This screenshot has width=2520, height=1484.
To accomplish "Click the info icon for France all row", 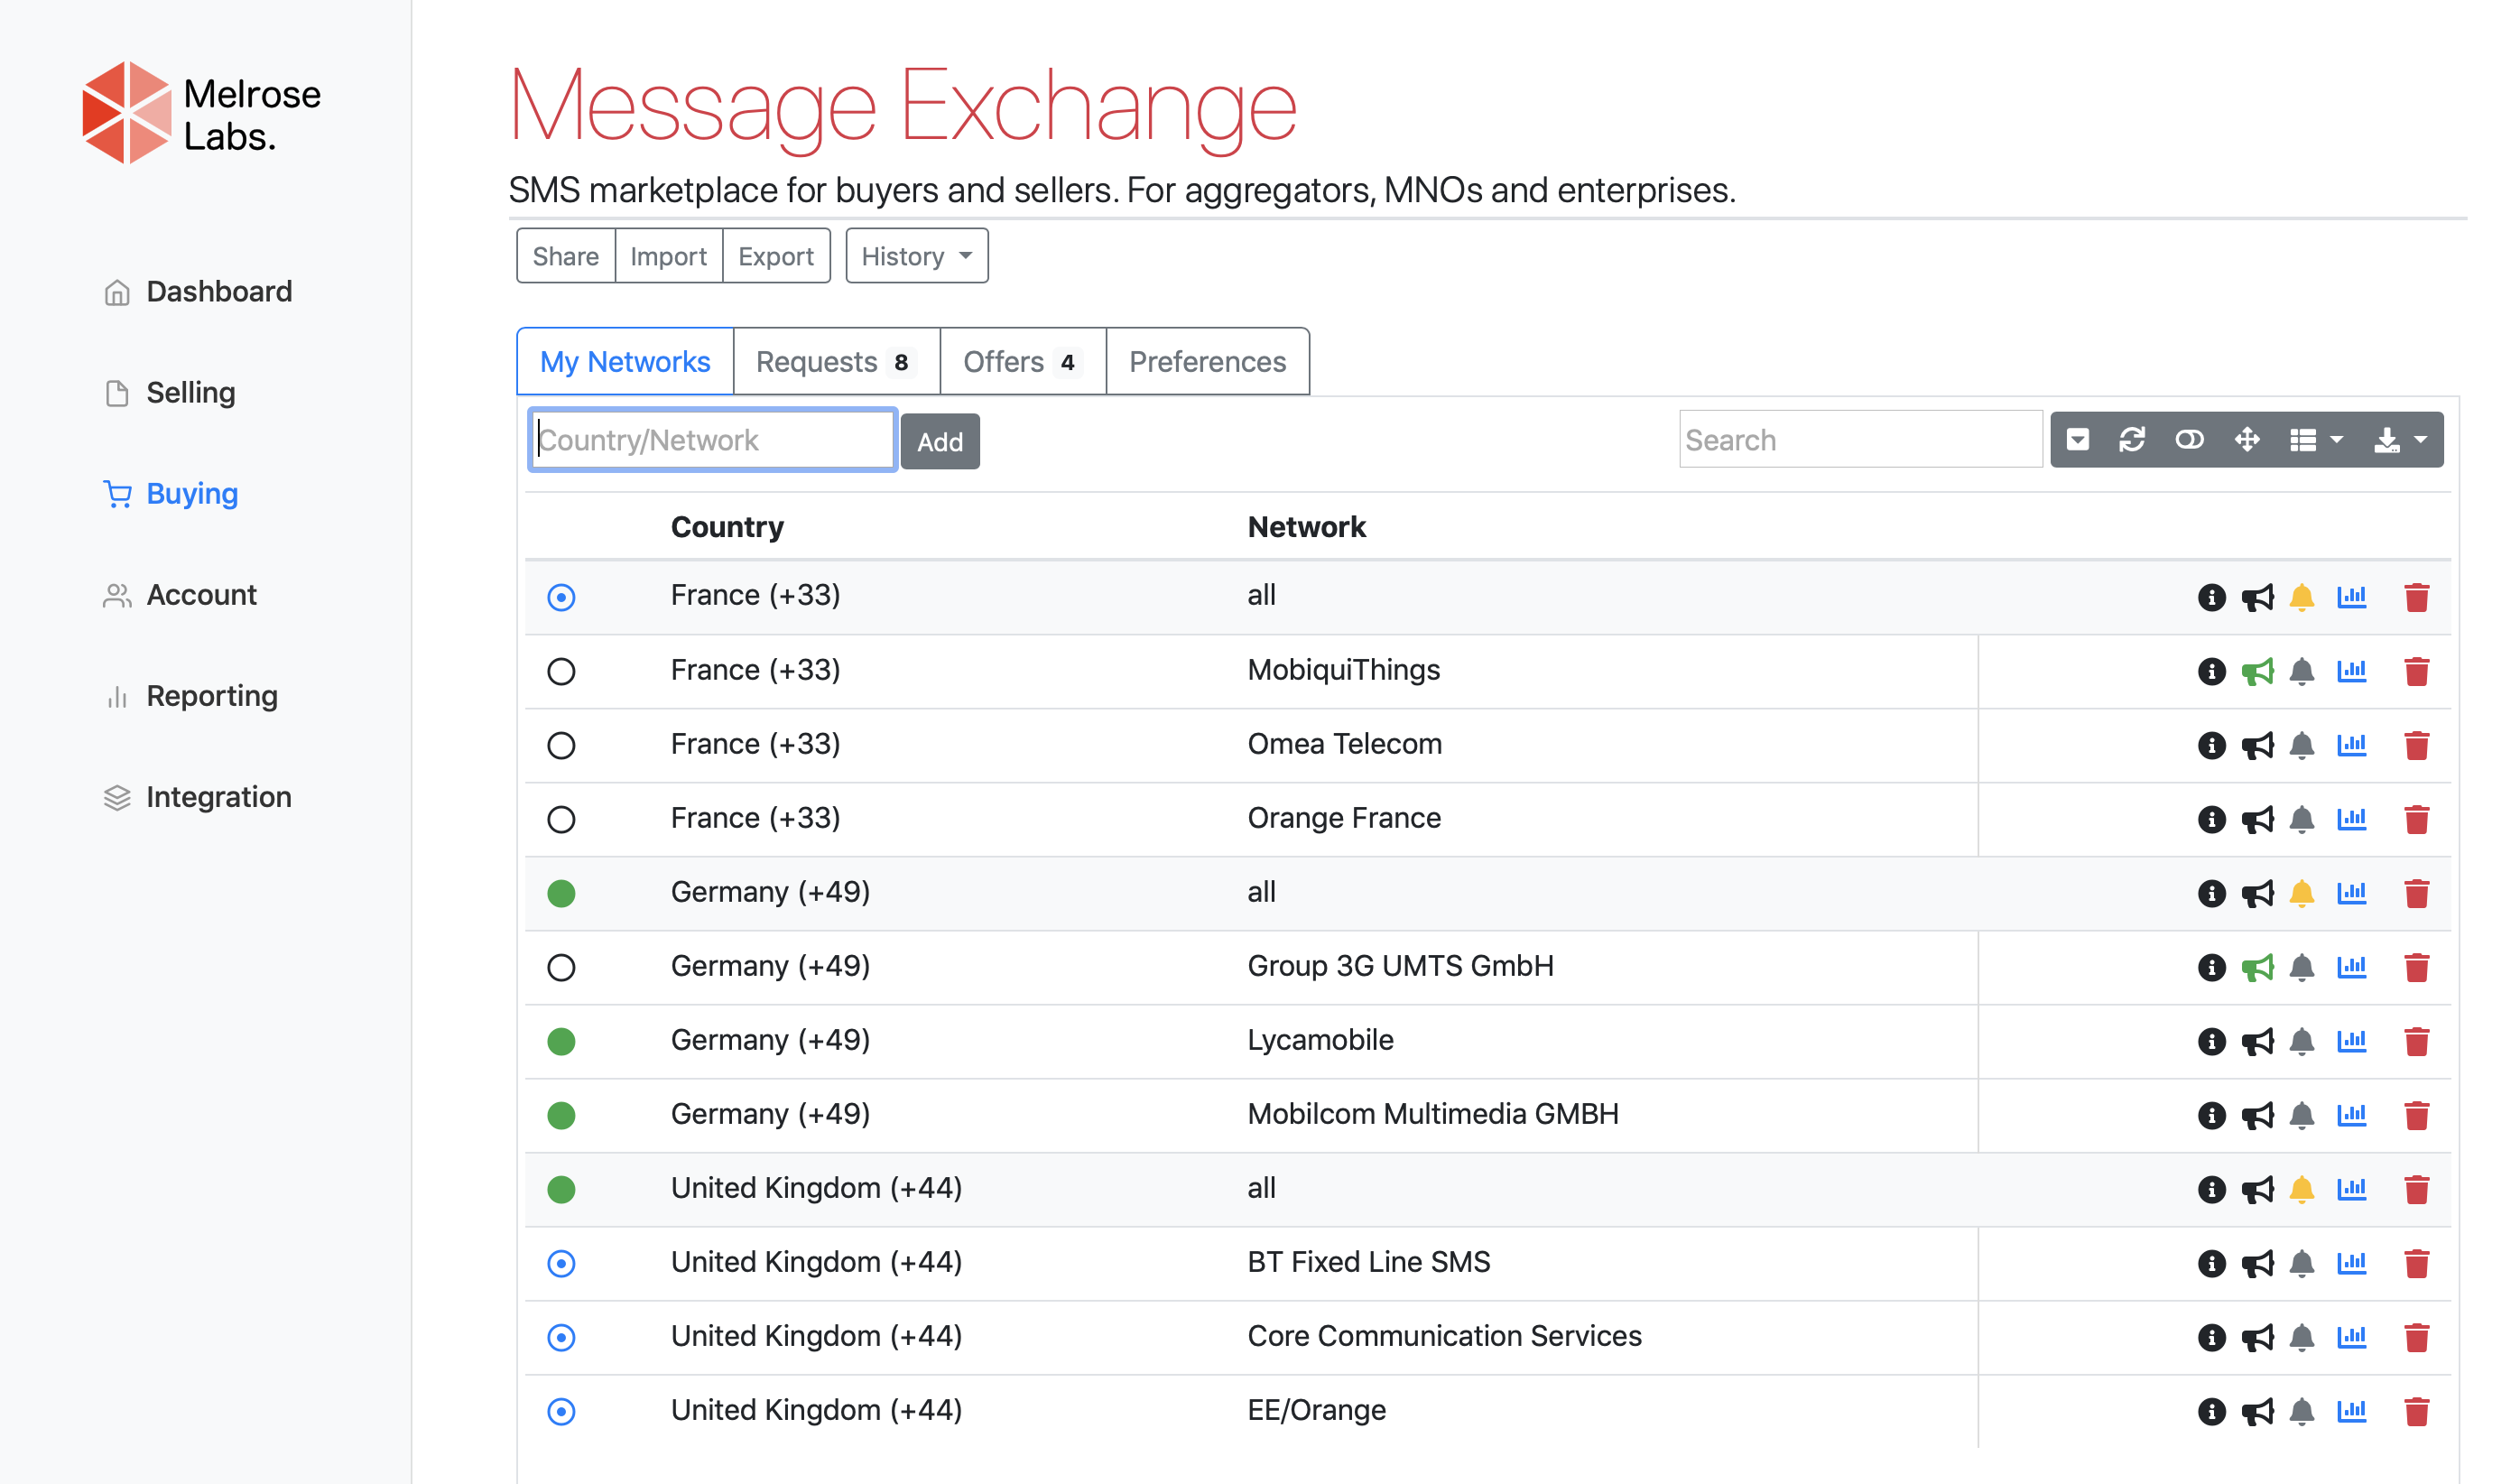I will coord(2211,597).
